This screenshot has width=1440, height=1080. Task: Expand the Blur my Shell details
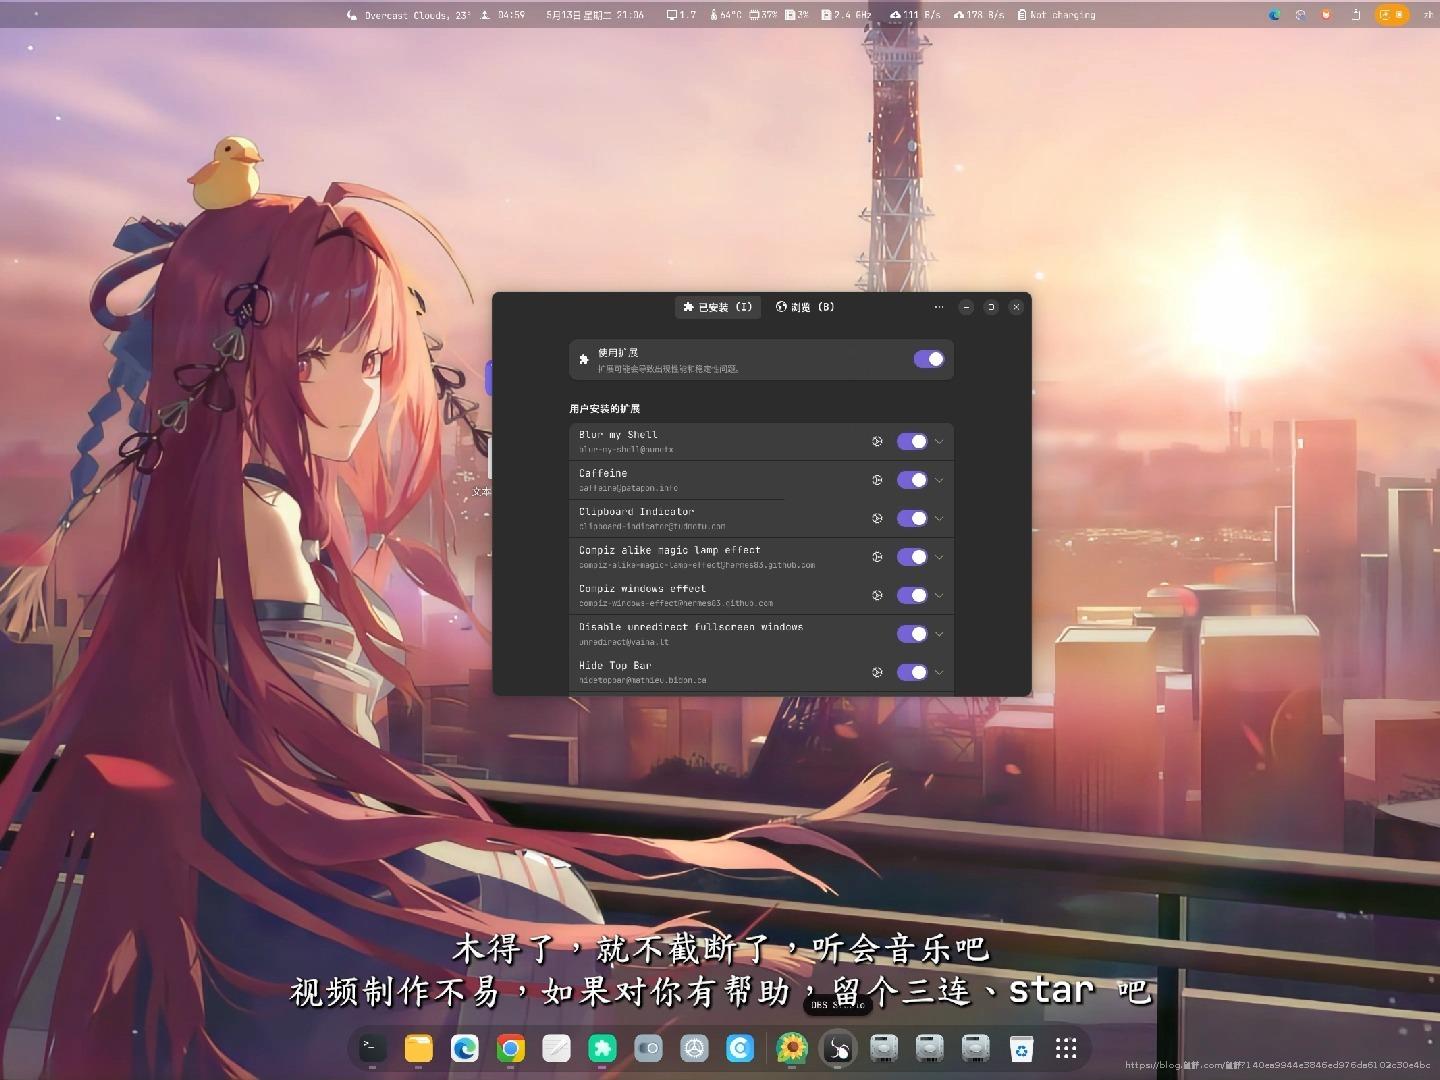[939, 441]
